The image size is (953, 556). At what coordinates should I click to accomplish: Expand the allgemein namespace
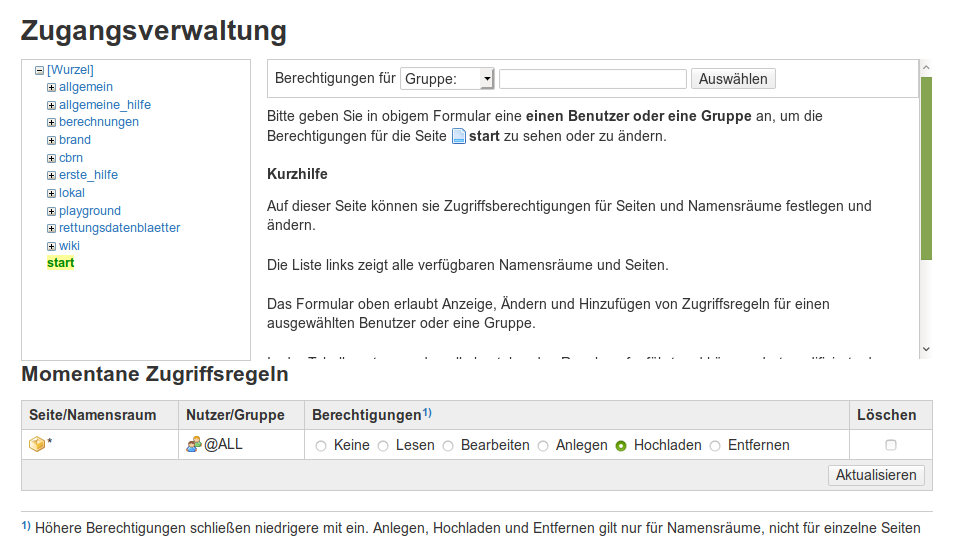coord(51,88)
